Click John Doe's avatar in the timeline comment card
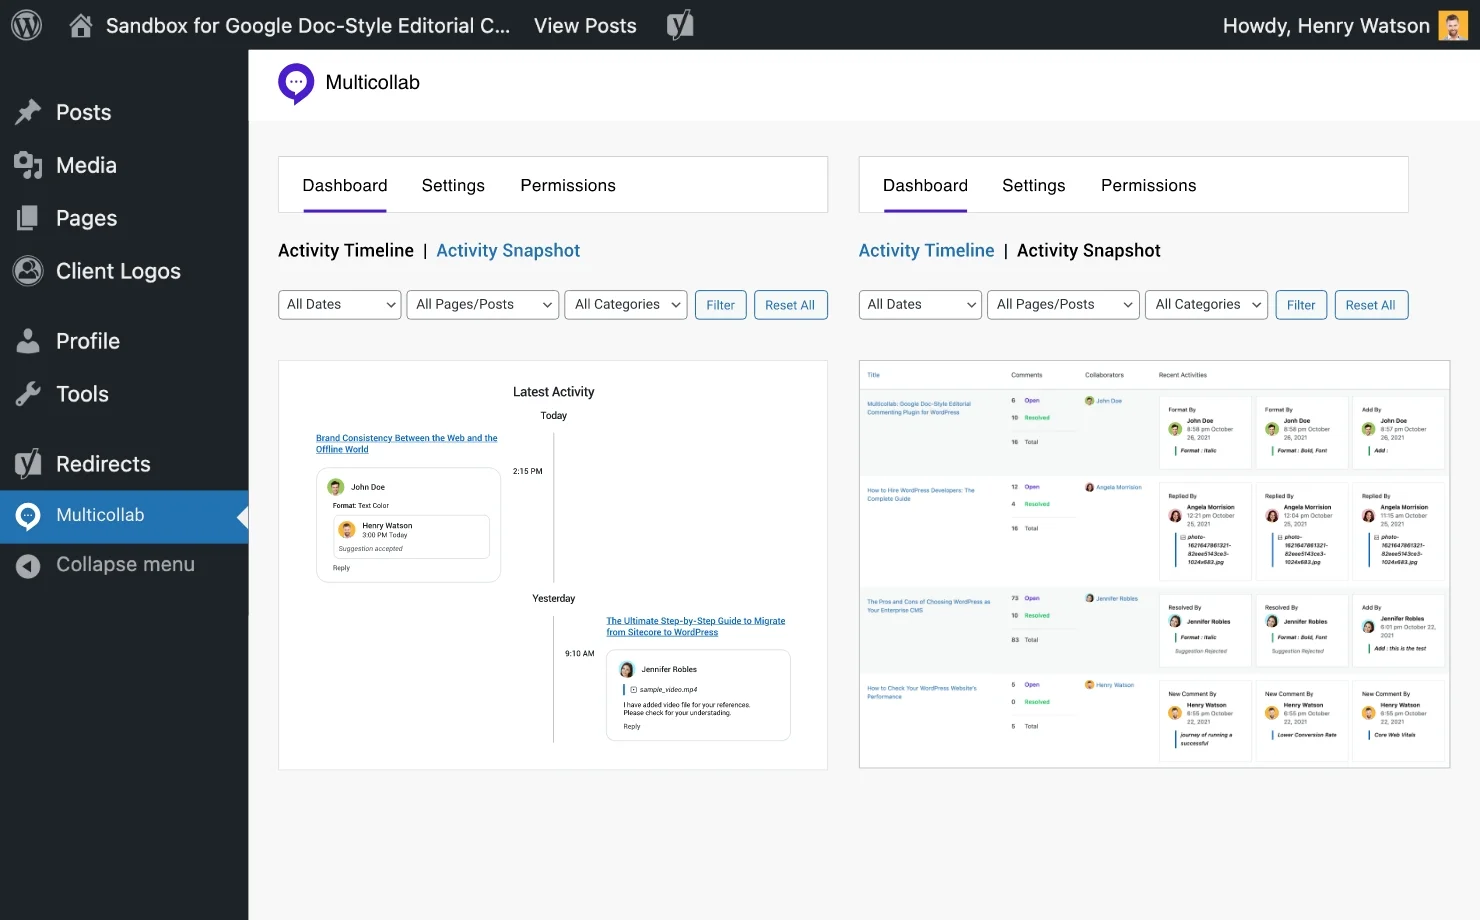The image size is (1480, 920). [x=336, y=487]
